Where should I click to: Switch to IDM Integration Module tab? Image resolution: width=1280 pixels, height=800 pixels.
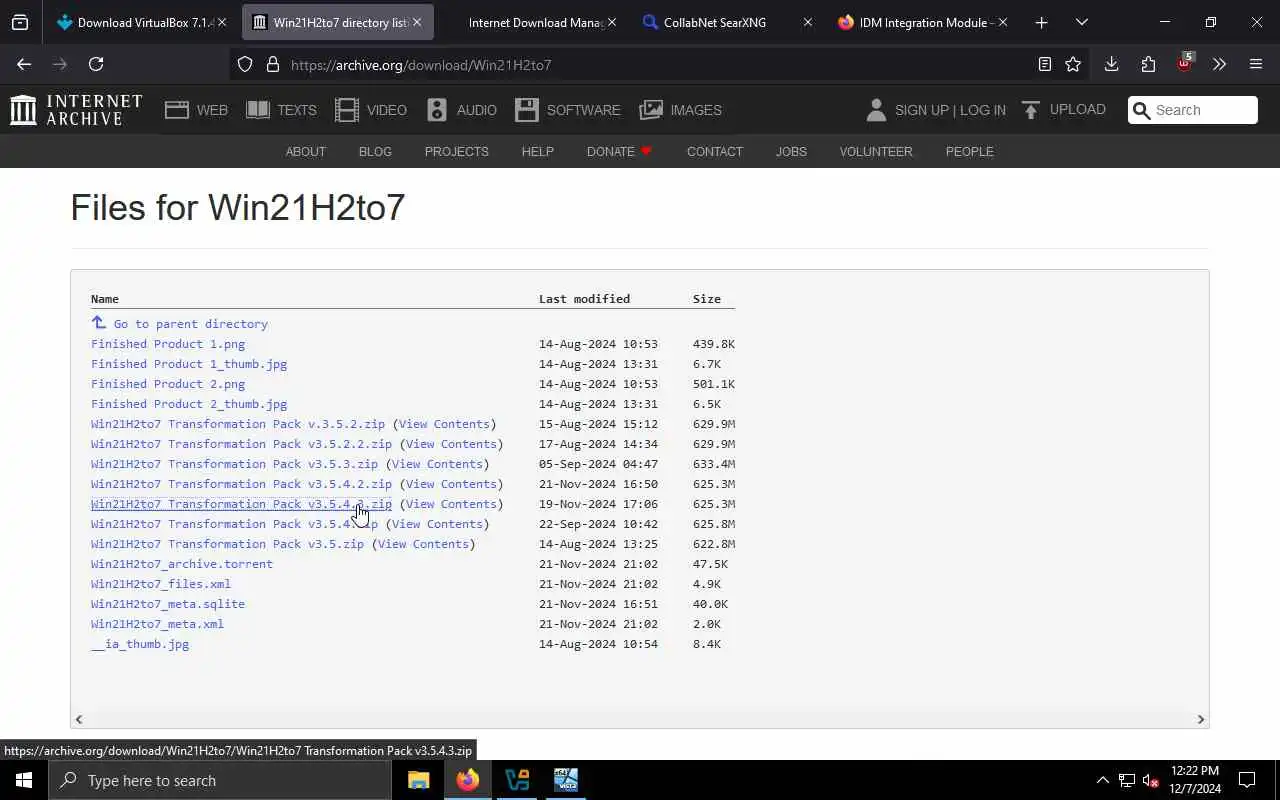click(921, 22)
